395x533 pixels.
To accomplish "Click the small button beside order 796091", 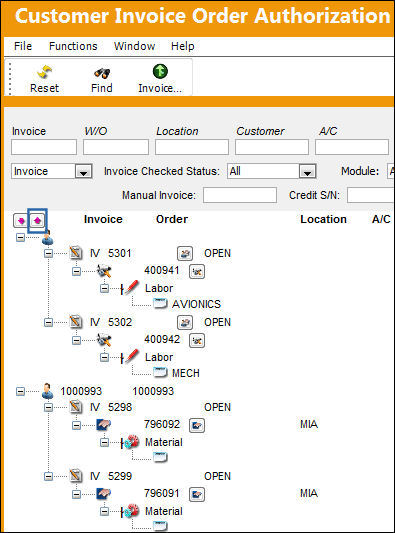I will 197,494.
